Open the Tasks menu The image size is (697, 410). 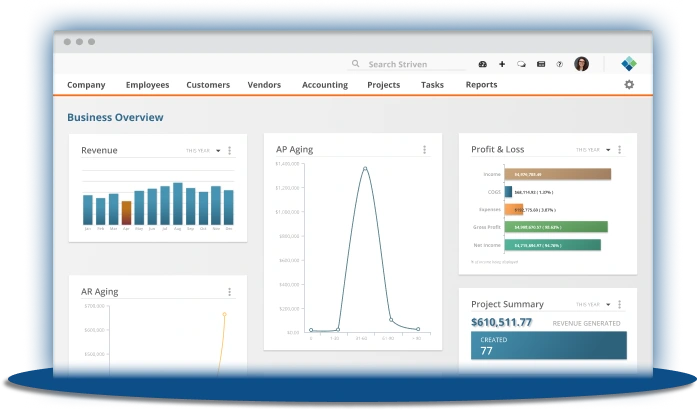point(432,84)
